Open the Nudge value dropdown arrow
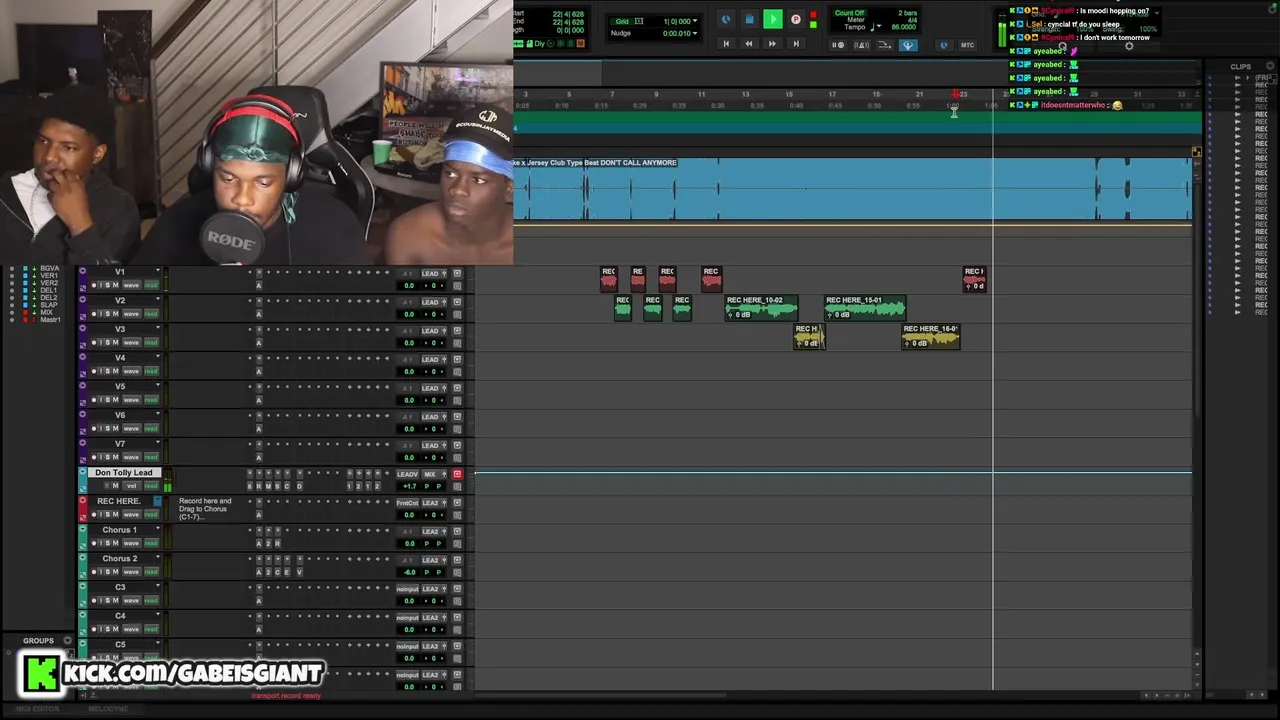The width and height of the screenshot is (1280, 720). click(696, 33)
